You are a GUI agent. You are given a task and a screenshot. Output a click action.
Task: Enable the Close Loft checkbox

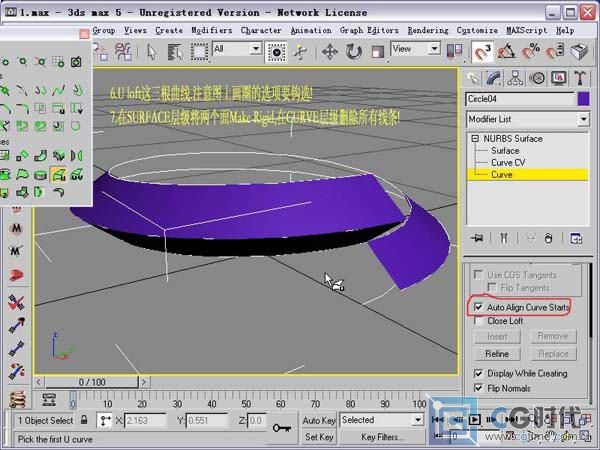pos(478,321)
